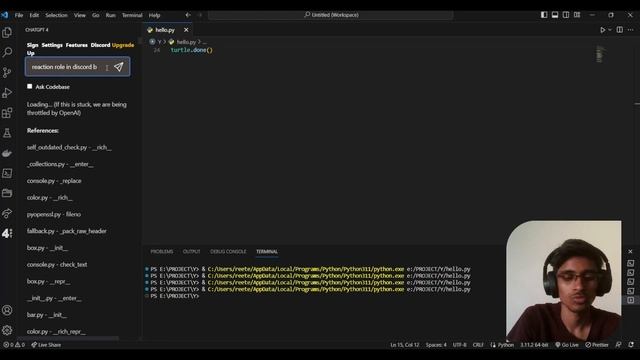The width and height of the screenshot is (640, 360).
Task: Open the Search view in activity bar
Action: (x=7, y=52)
